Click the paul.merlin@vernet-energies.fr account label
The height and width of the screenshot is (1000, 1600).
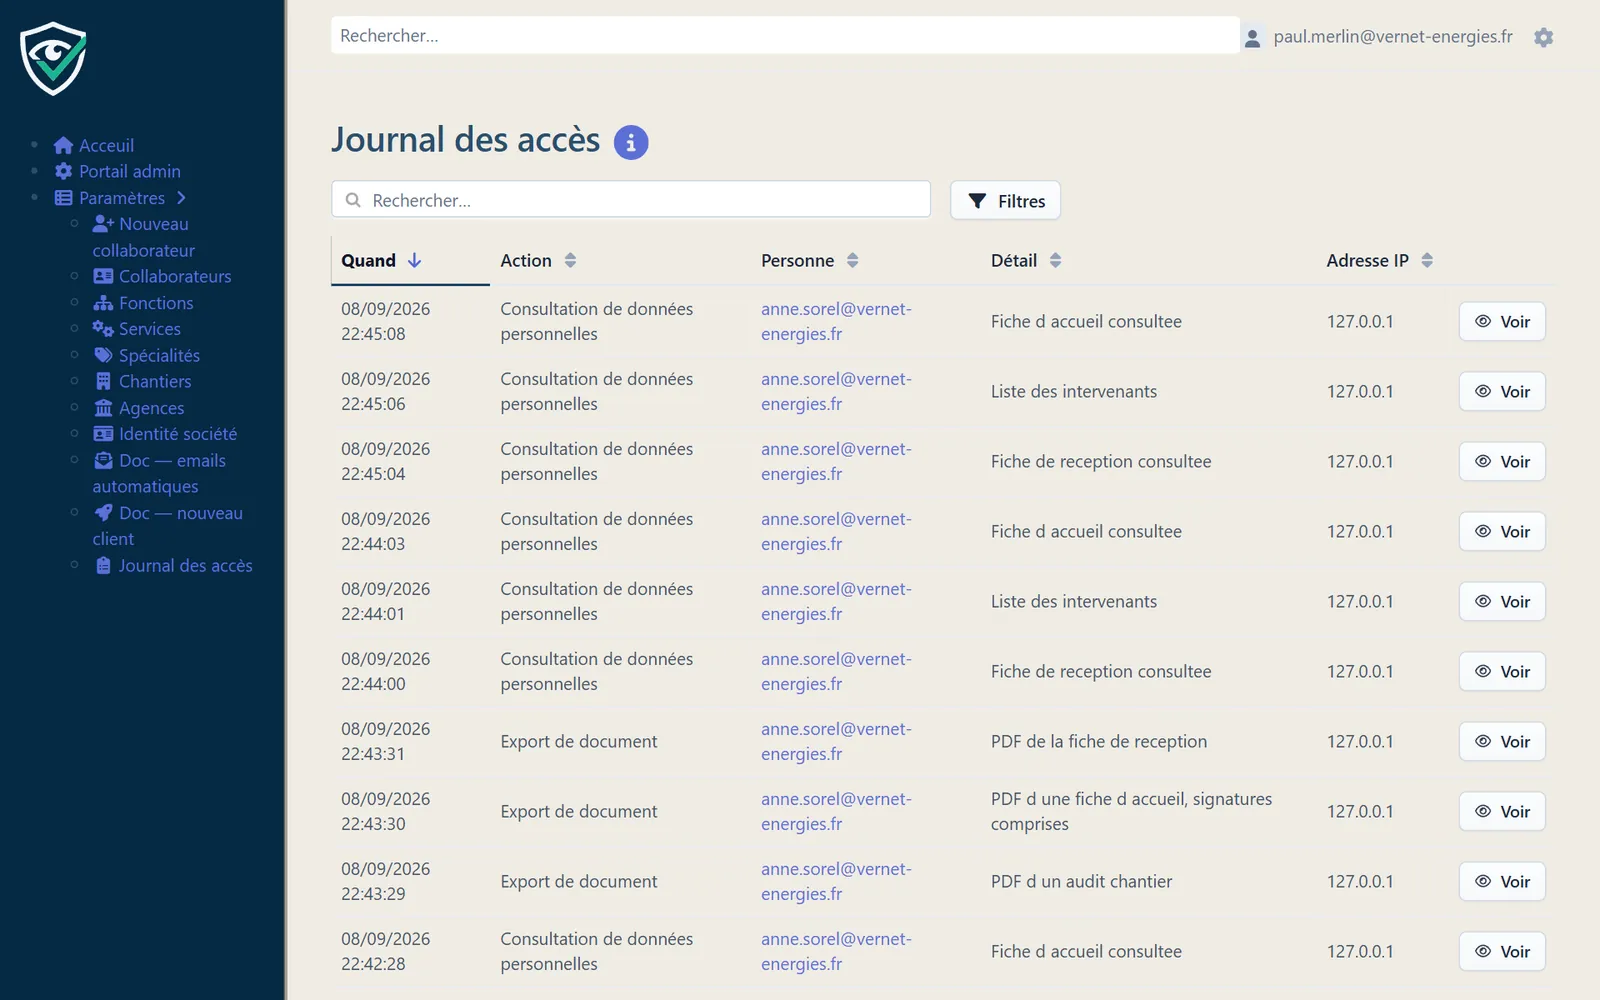1393,37
